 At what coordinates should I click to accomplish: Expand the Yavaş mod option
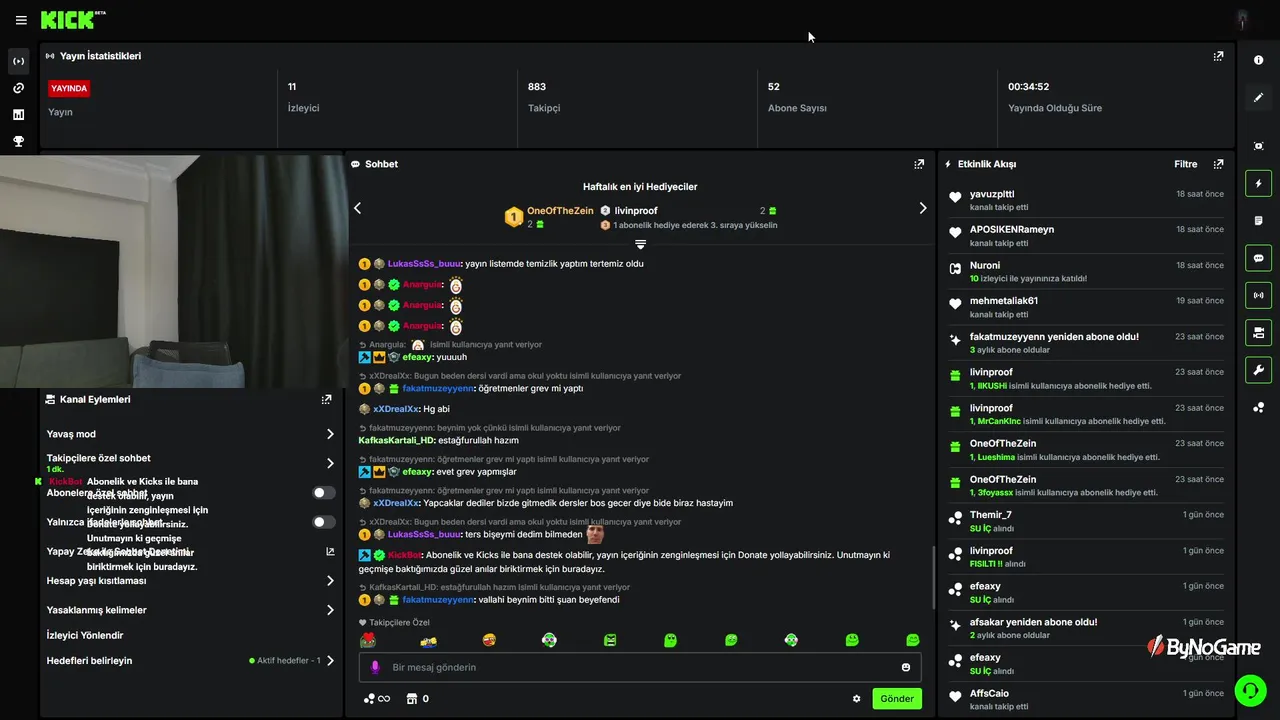pyautogui.click(x=190, y=434)
